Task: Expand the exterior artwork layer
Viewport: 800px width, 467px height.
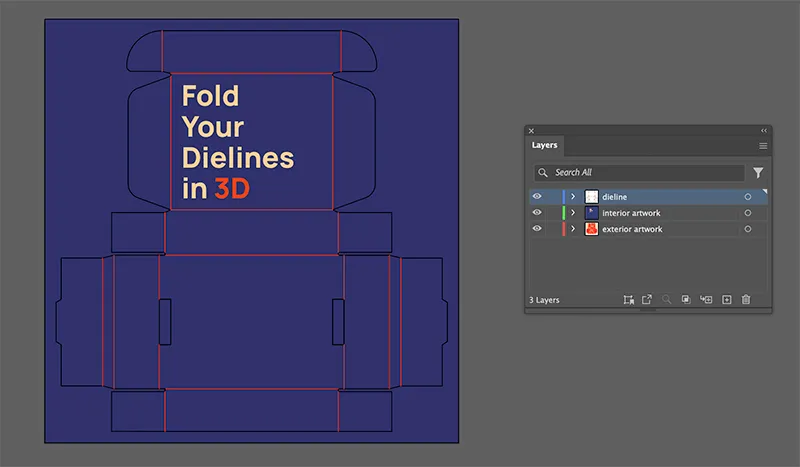Action: pos(573,229)
